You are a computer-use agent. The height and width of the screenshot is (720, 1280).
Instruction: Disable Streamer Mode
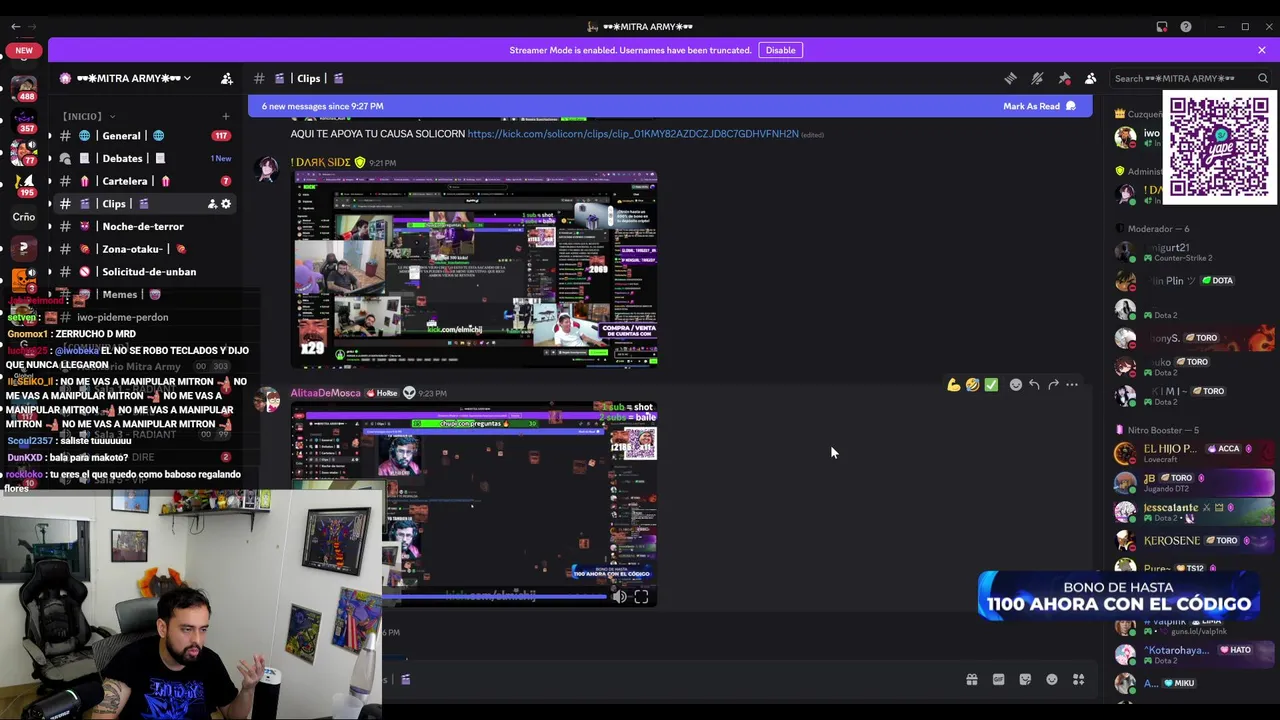780,50
